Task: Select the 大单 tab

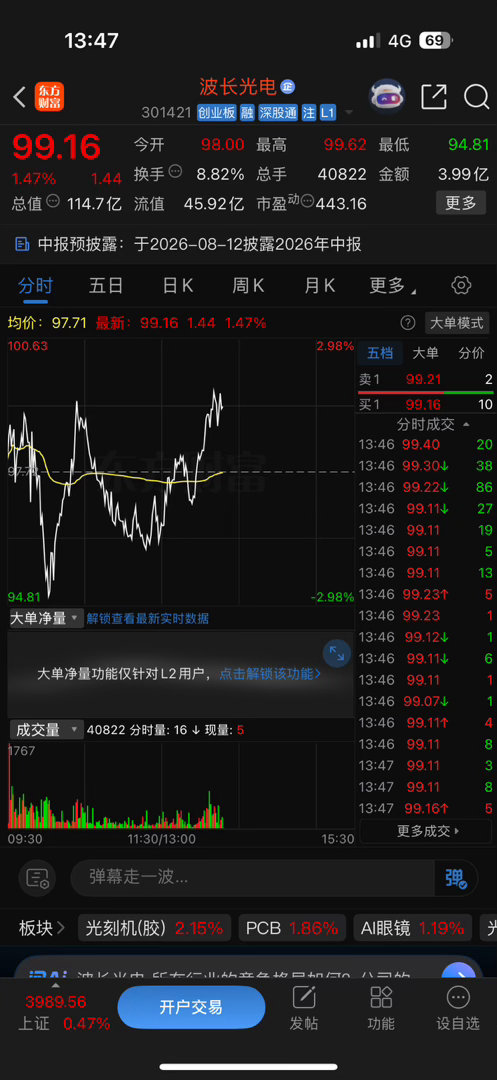Action: [x=425, y=353]
